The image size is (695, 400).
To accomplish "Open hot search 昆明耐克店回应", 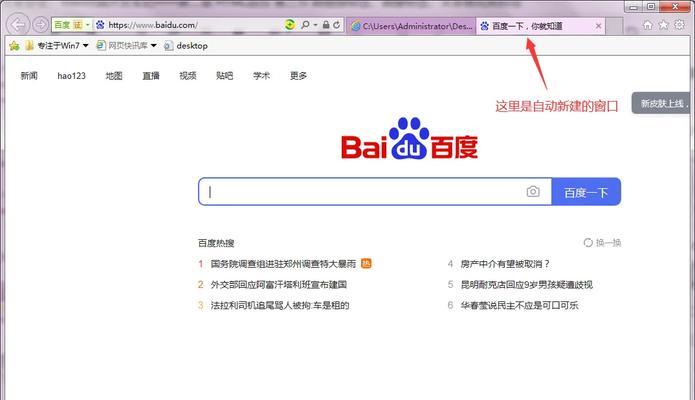I will click(527, 285).
